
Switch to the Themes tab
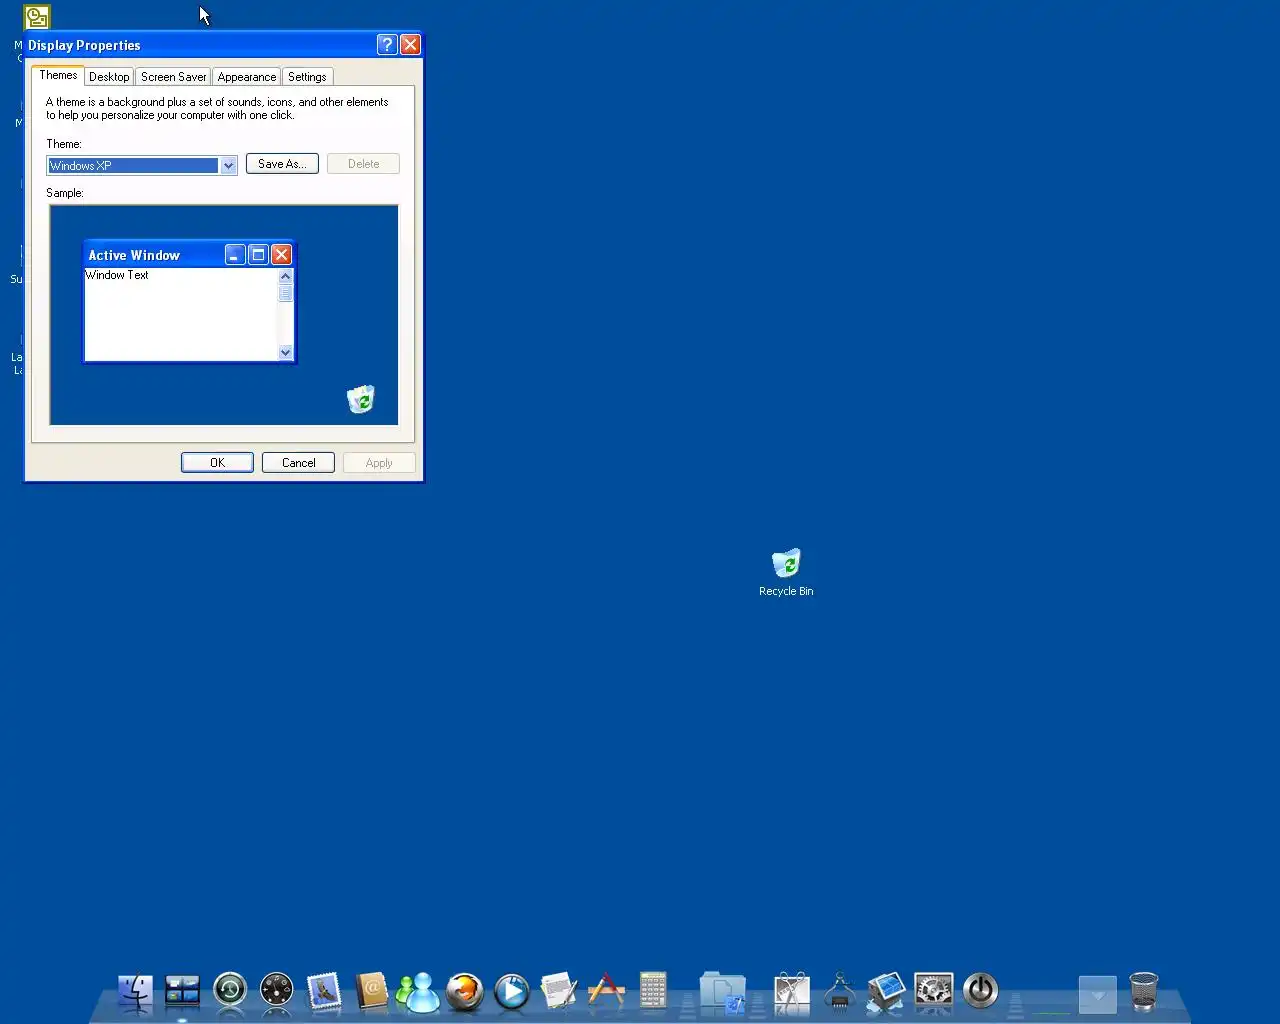[58, 75]
